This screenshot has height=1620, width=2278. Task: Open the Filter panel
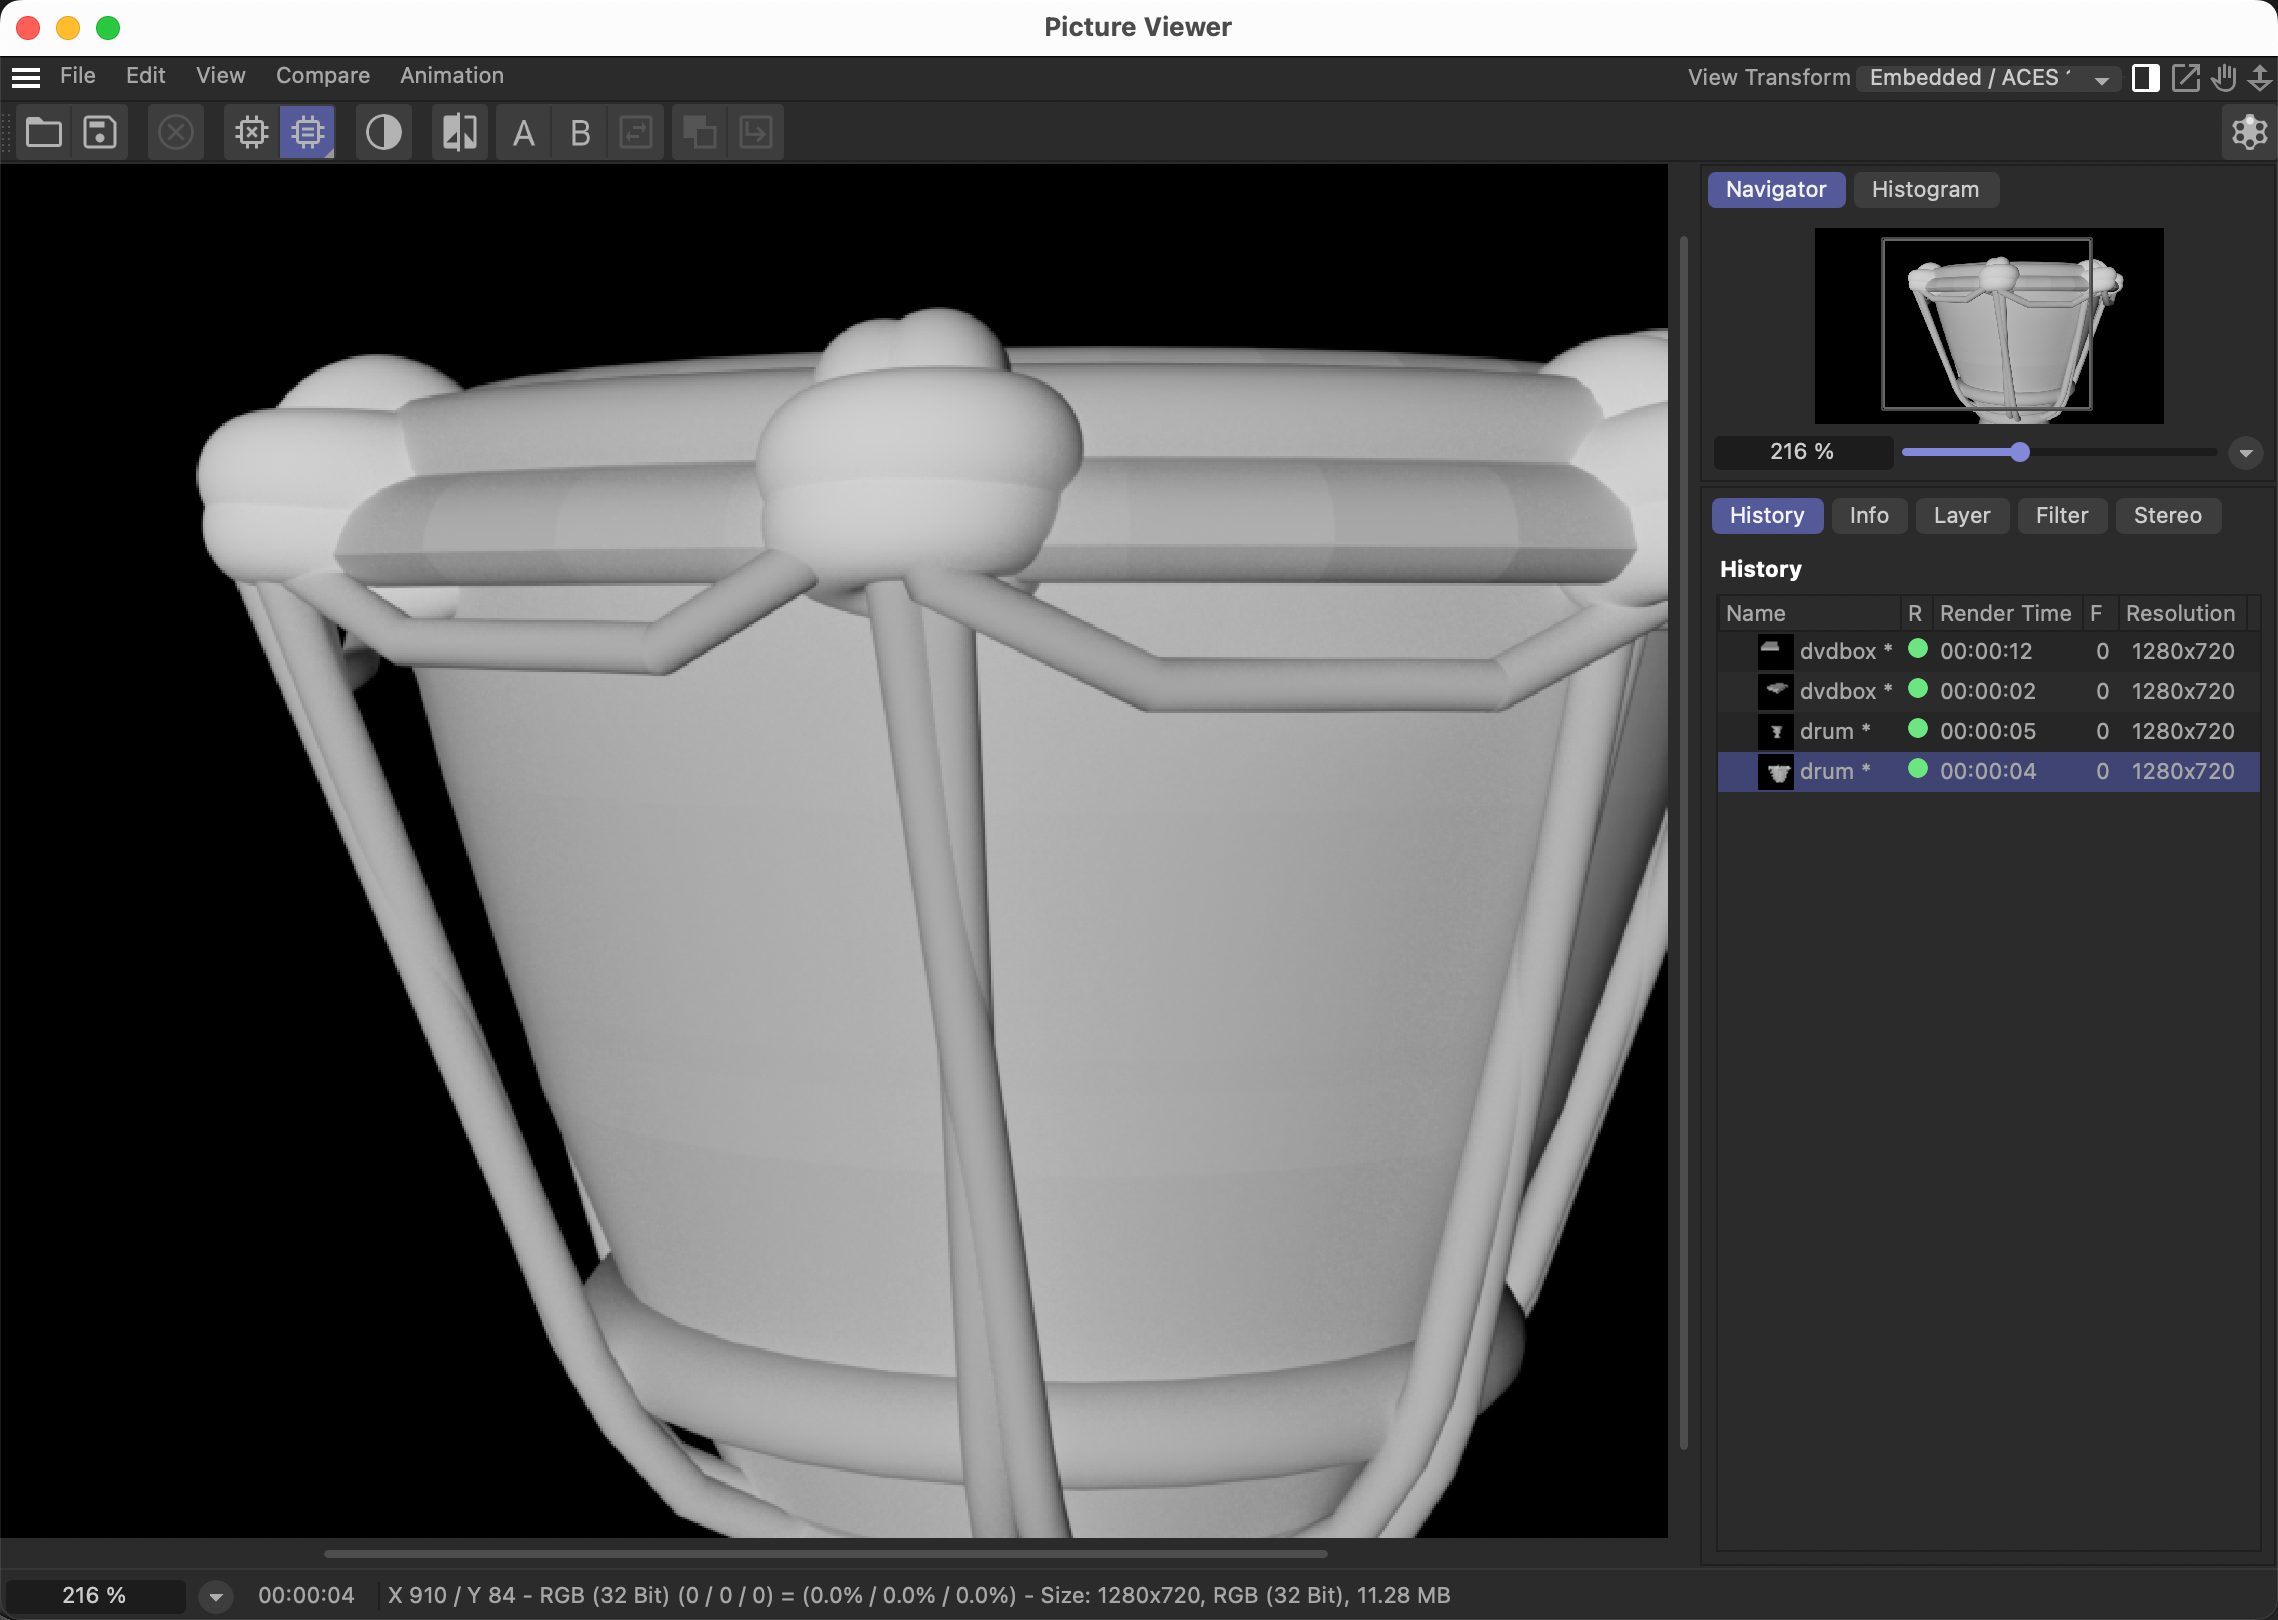tap(2062, 515)
